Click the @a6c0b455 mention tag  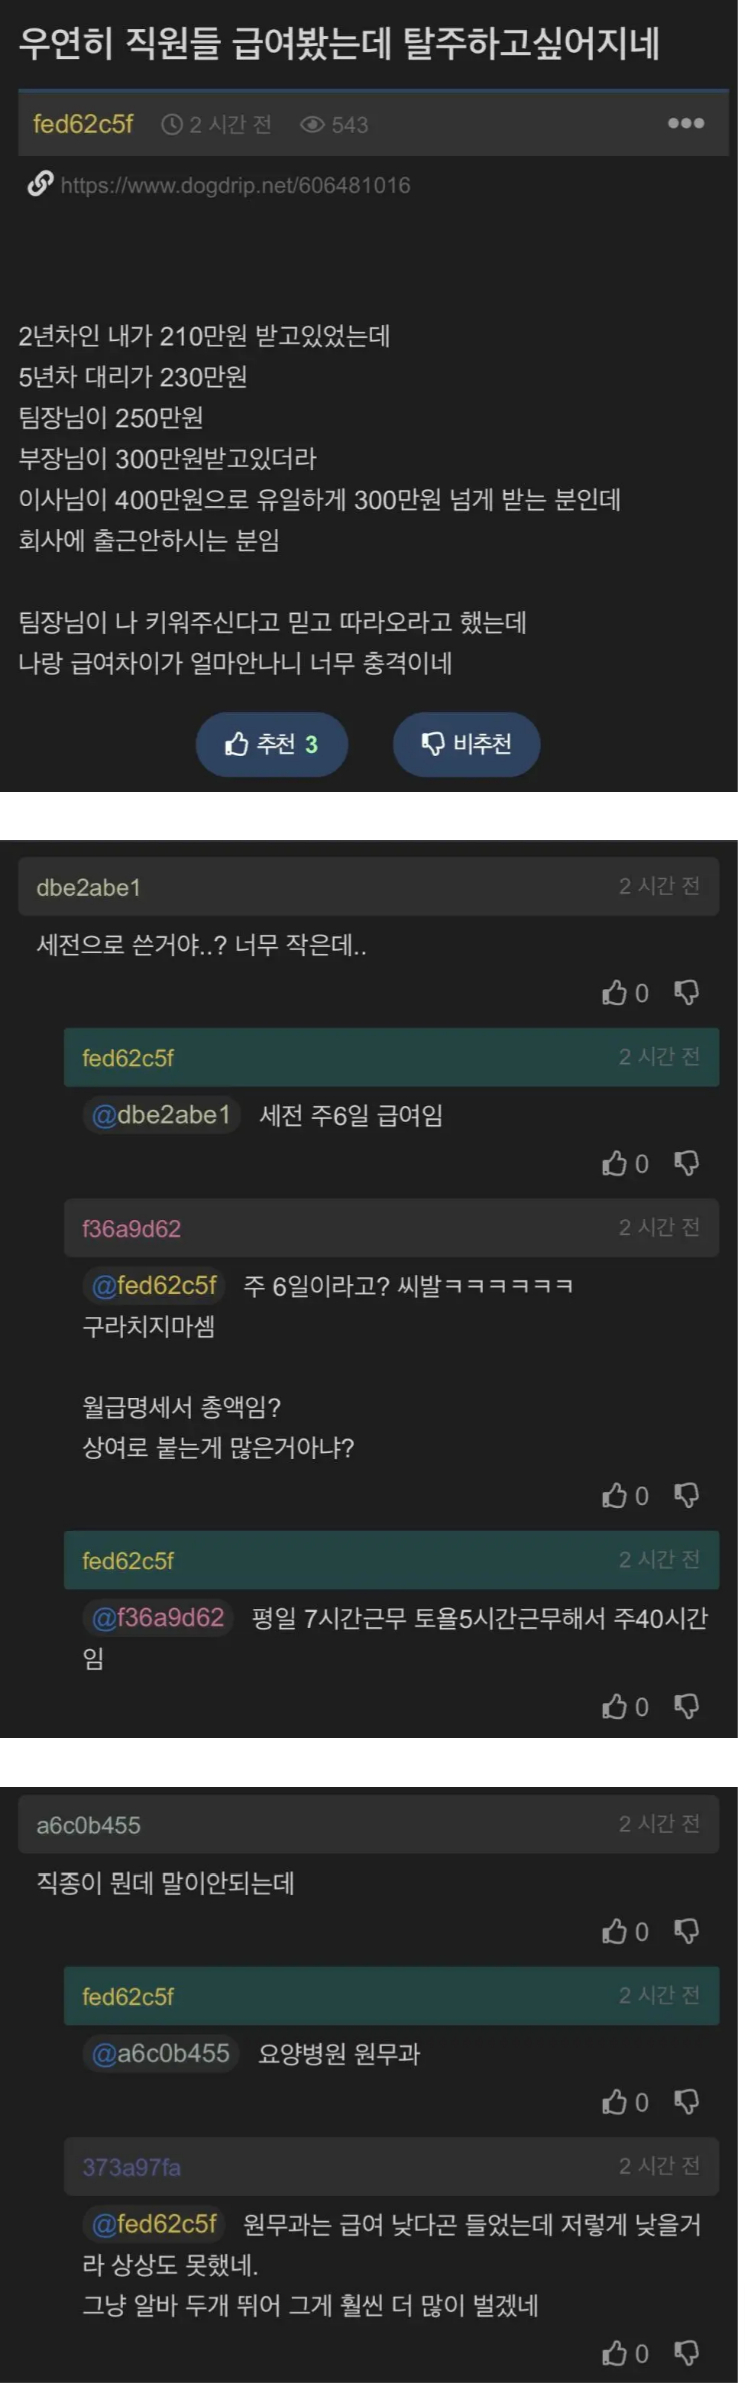tap(161, 2053)
